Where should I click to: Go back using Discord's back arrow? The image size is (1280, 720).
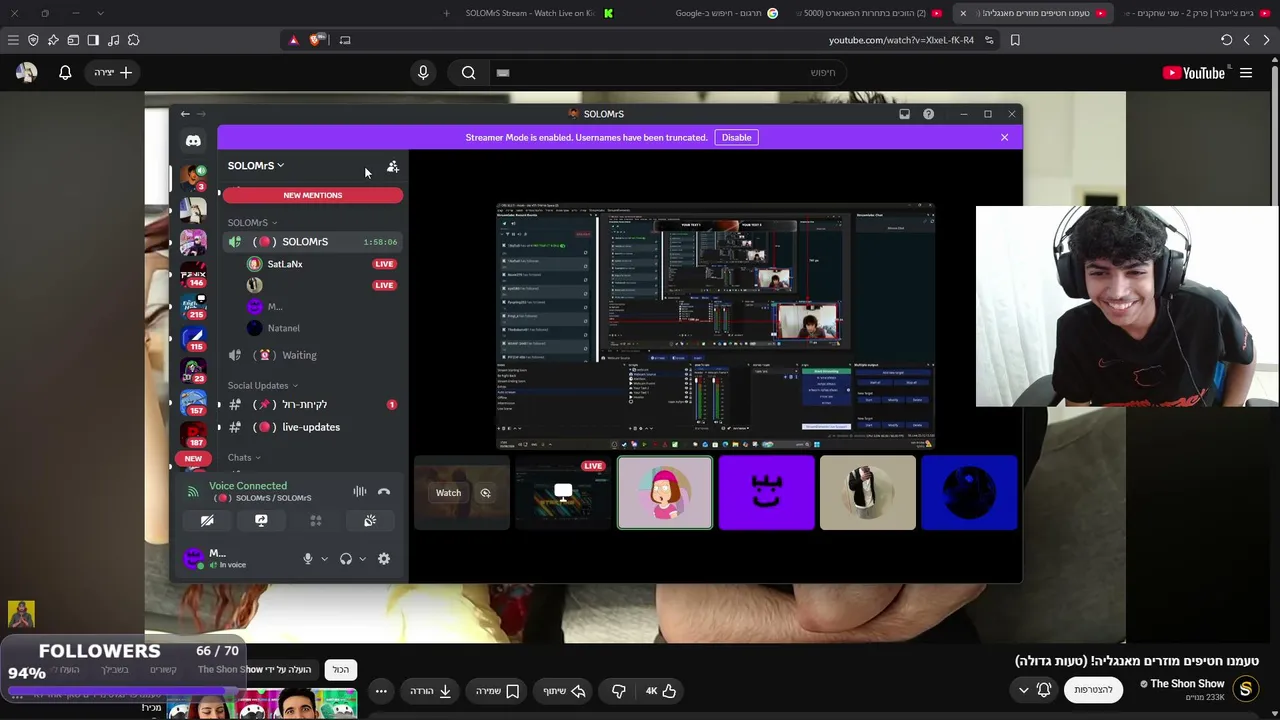[x=185, y=114]
